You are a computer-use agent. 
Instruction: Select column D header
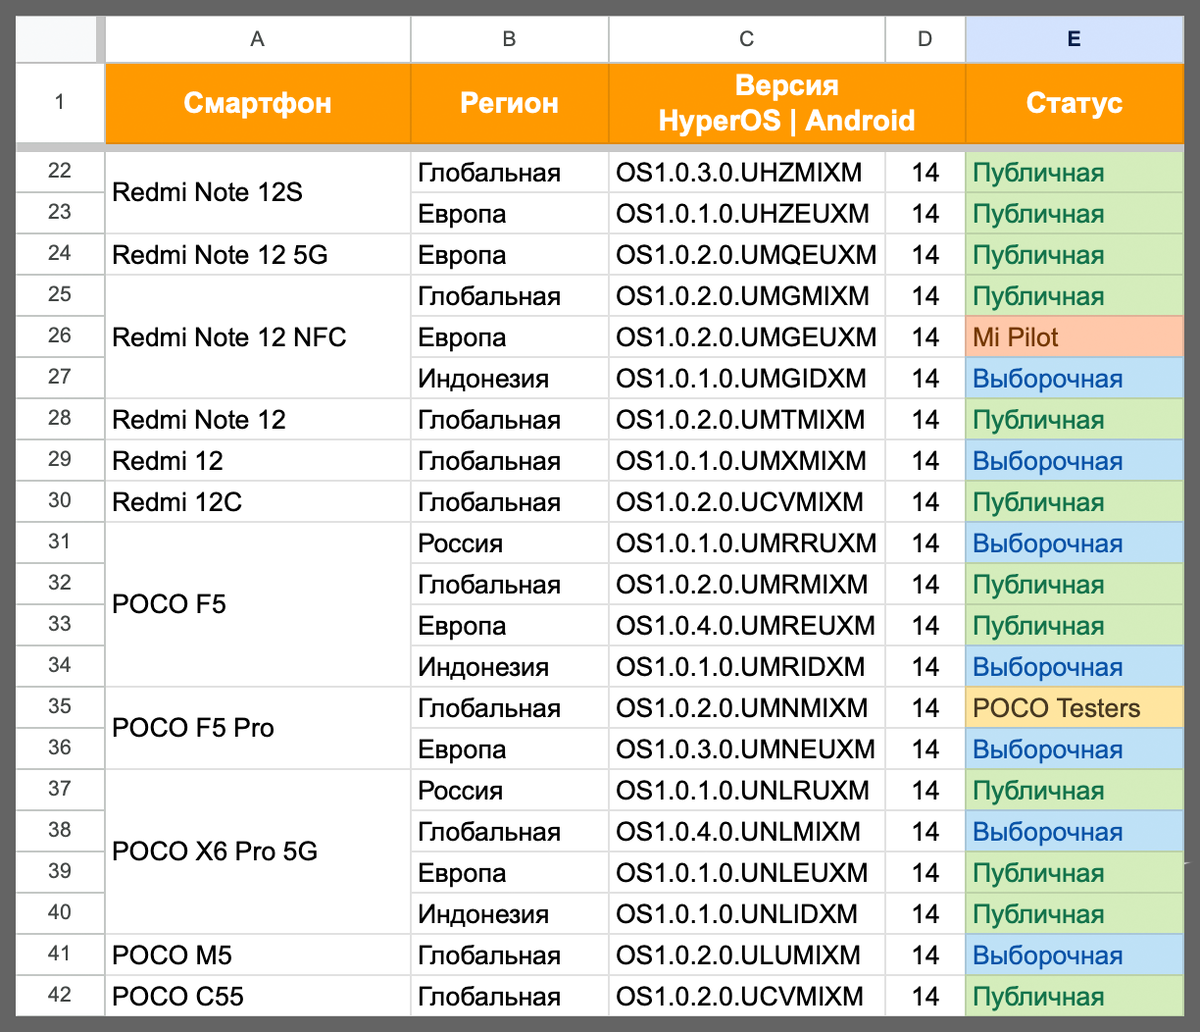coord(925,39)
